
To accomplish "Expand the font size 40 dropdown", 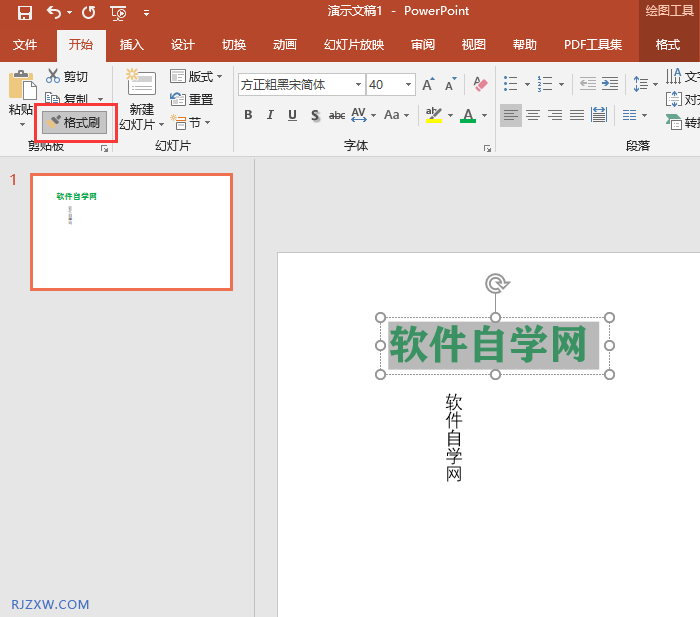I will point(407,85).
